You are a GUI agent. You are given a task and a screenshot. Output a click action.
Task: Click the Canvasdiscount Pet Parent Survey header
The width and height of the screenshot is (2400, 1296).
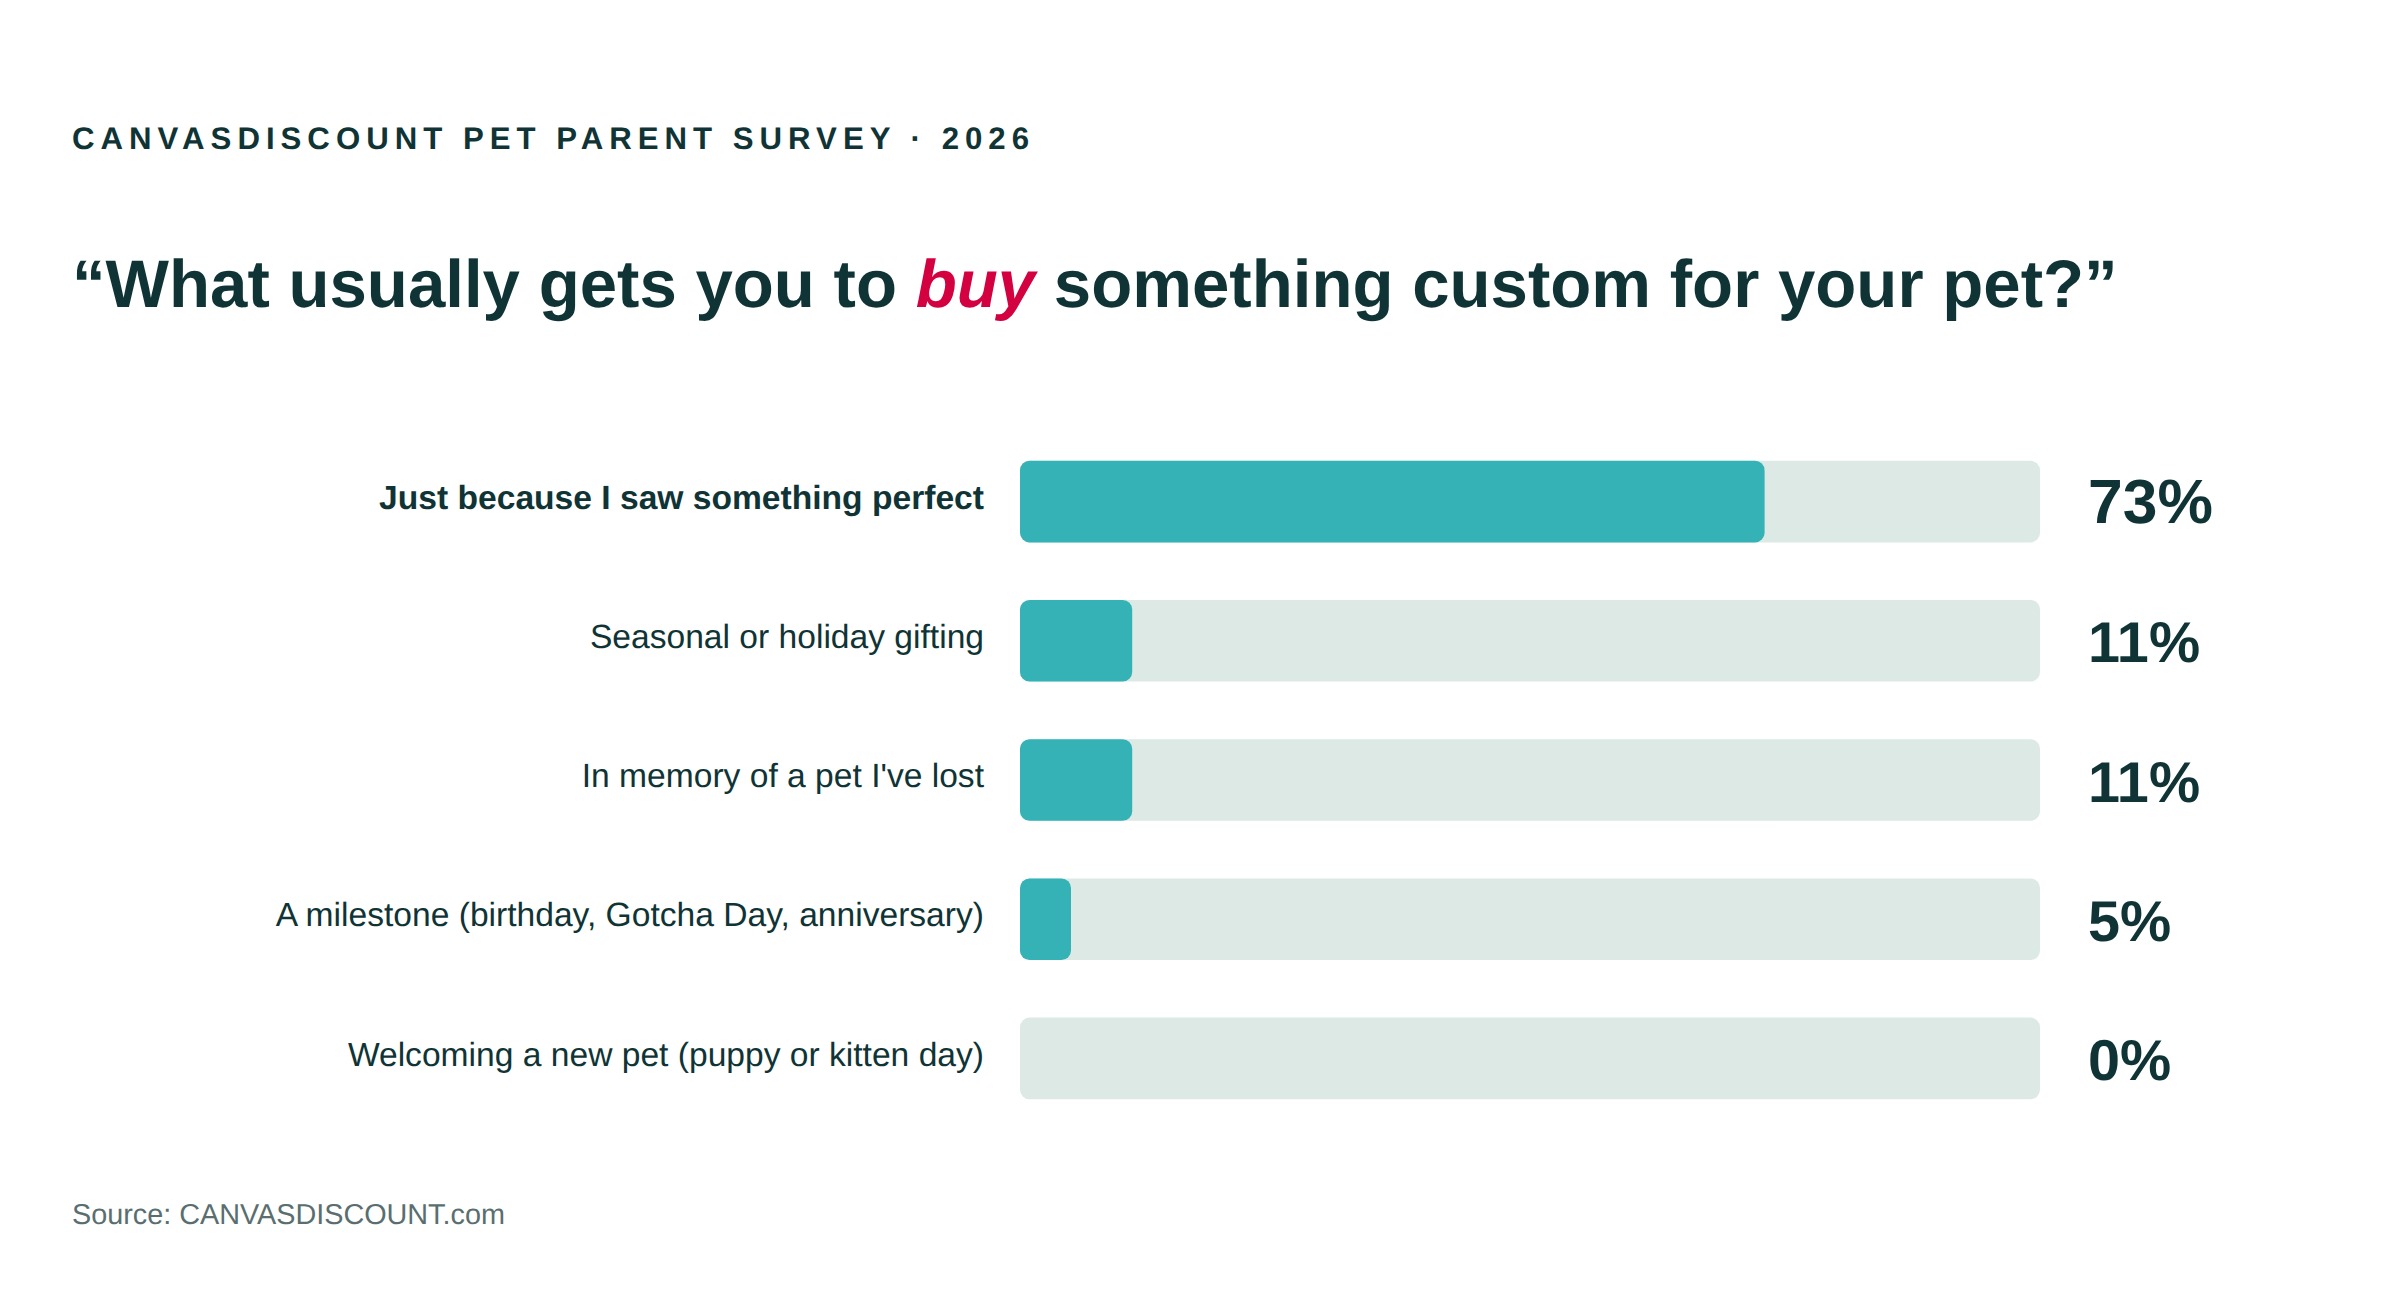551,138
